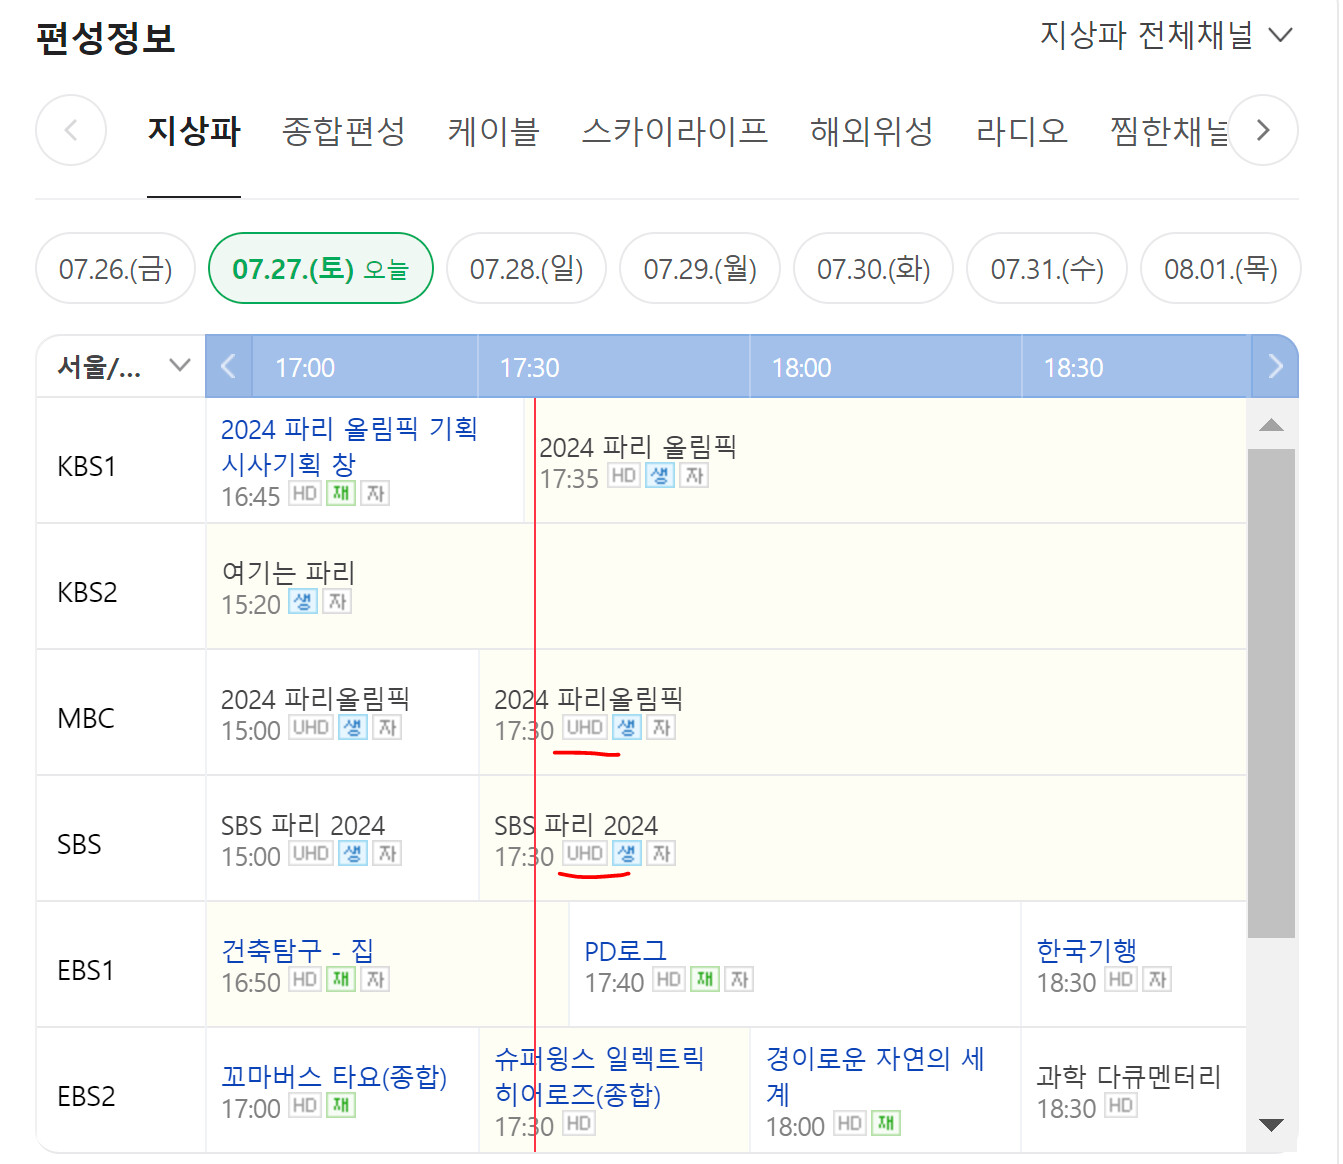Click scrollbar down arrow in schedule grid
1343x1164 pixels.
[x=1272, y=1125]
